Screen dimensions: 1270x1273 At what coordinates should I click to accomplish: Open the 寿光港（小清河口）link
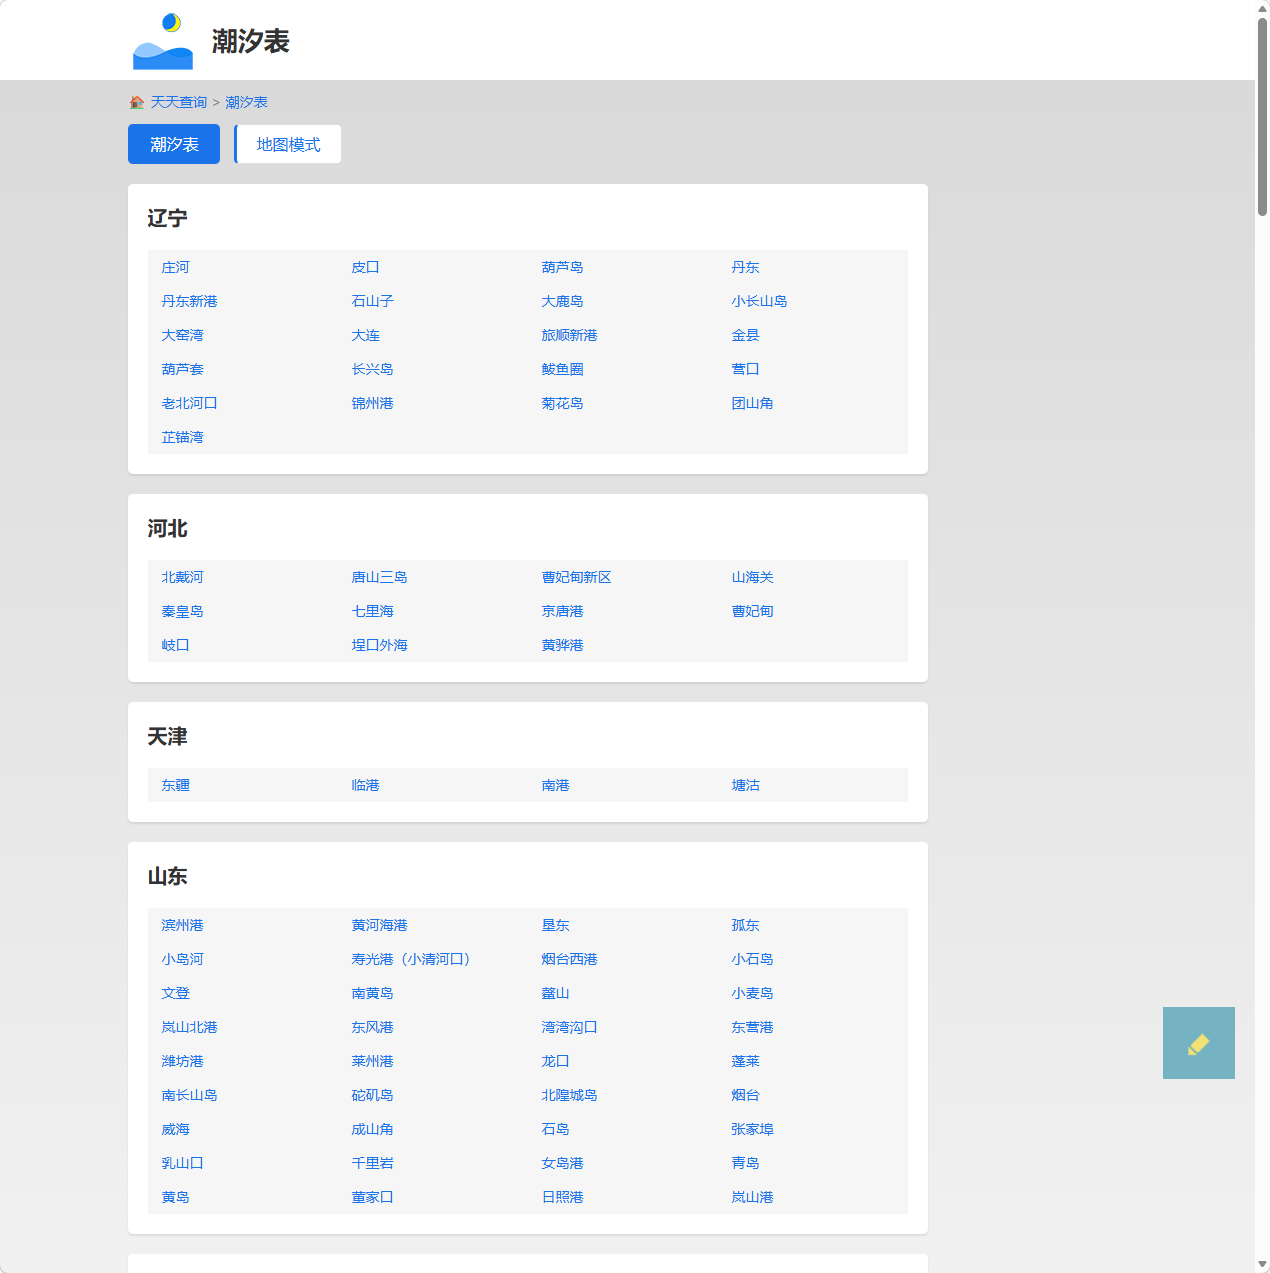410,959
